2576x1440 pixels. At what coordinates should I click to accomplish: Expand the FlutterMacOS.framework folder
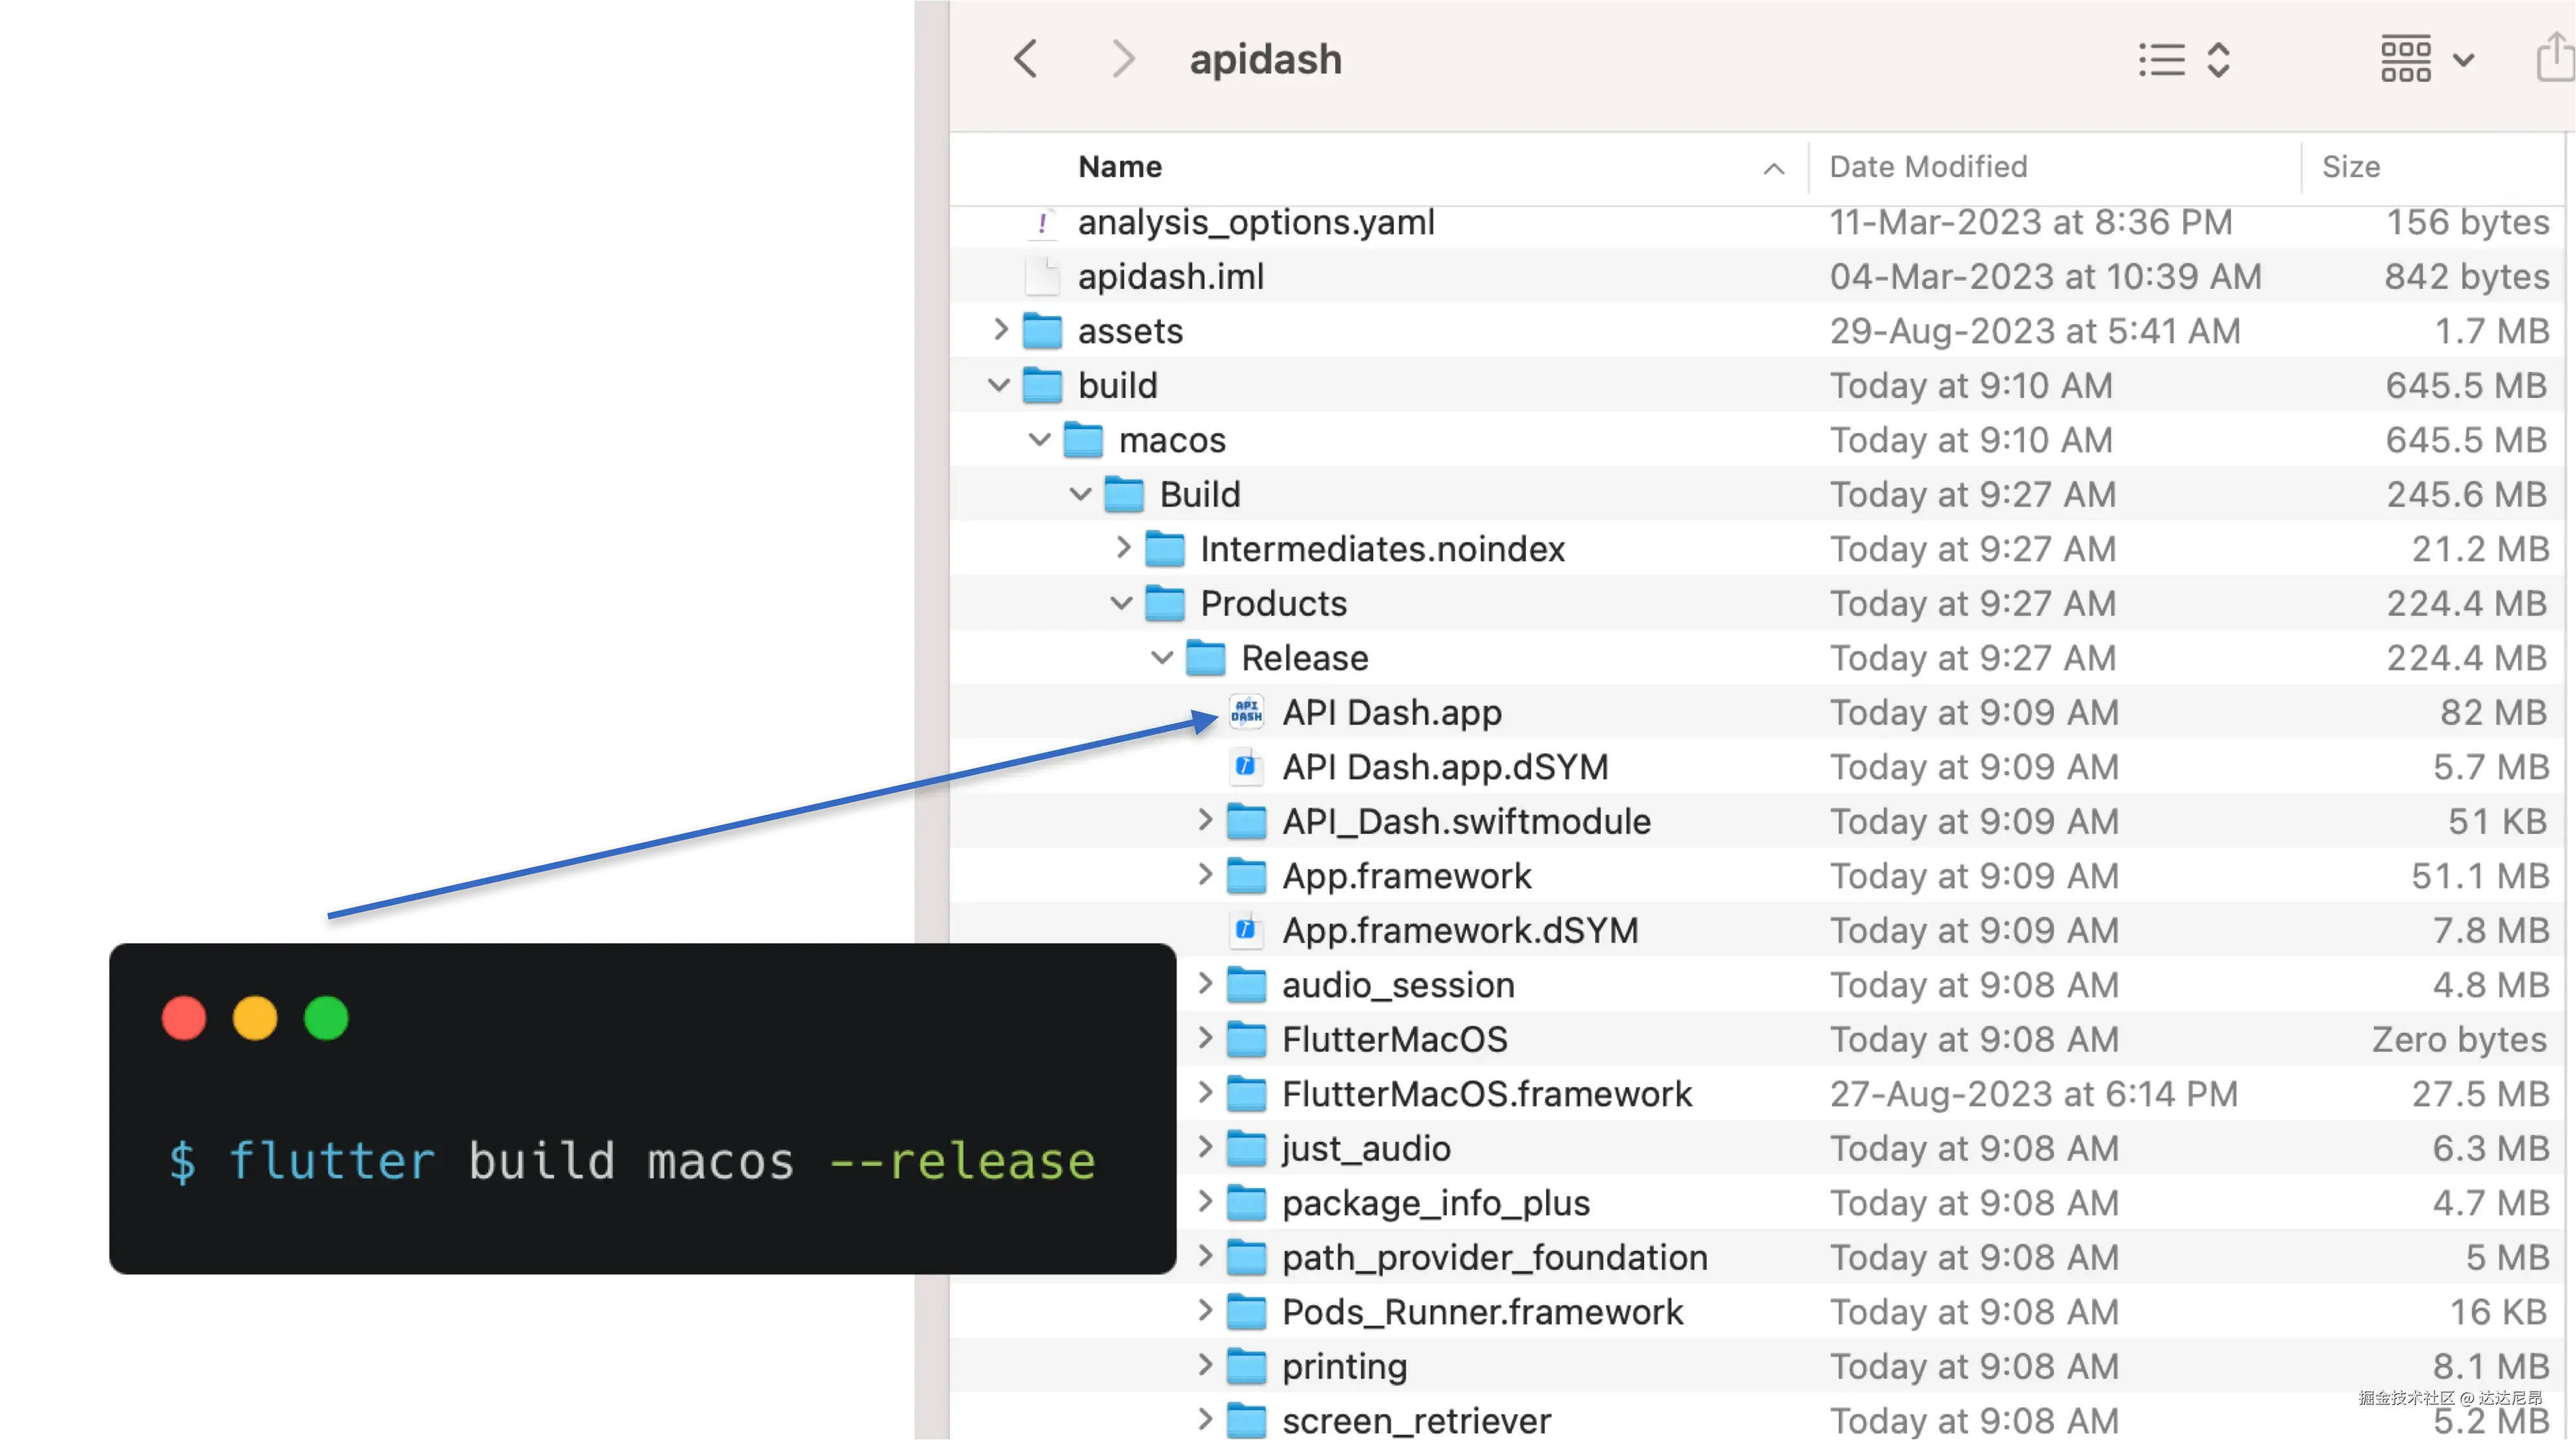[x=1205, y=1093]
